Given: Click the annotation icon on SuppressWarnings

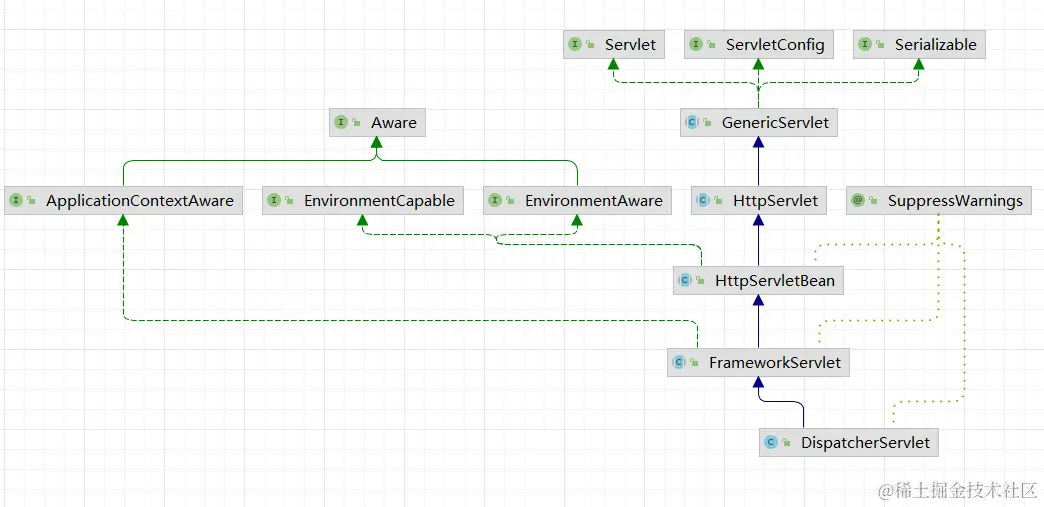Looking at the screenshot, I should pyautogui.click(x=858, y=201).
